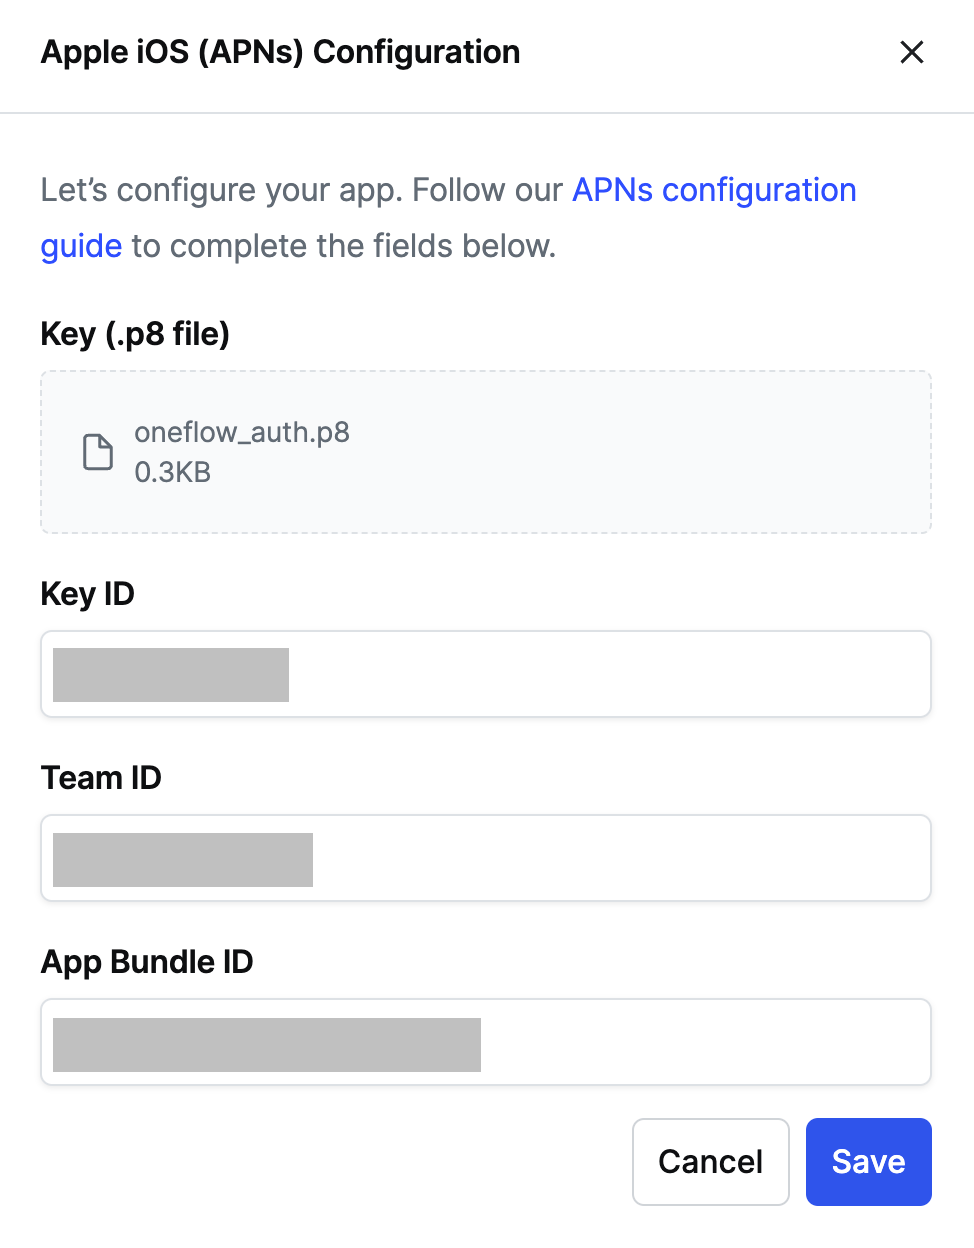Click the 0.3KB file size text
The width and height of the screenshot is (974, 1248).
(173, 472)
